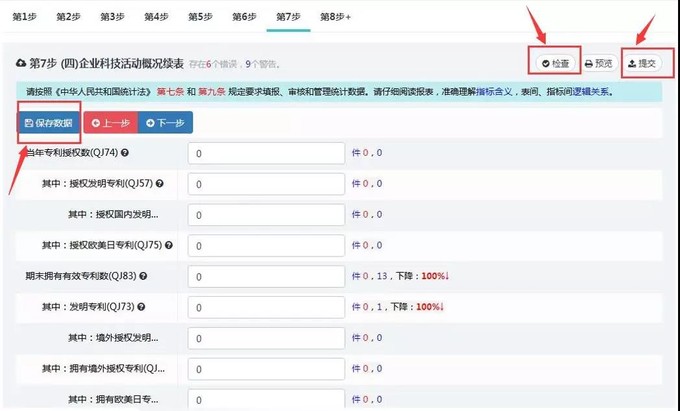Click the label 其中：境外授权发明…
680x411 pixels.
[x=113, y=337]
